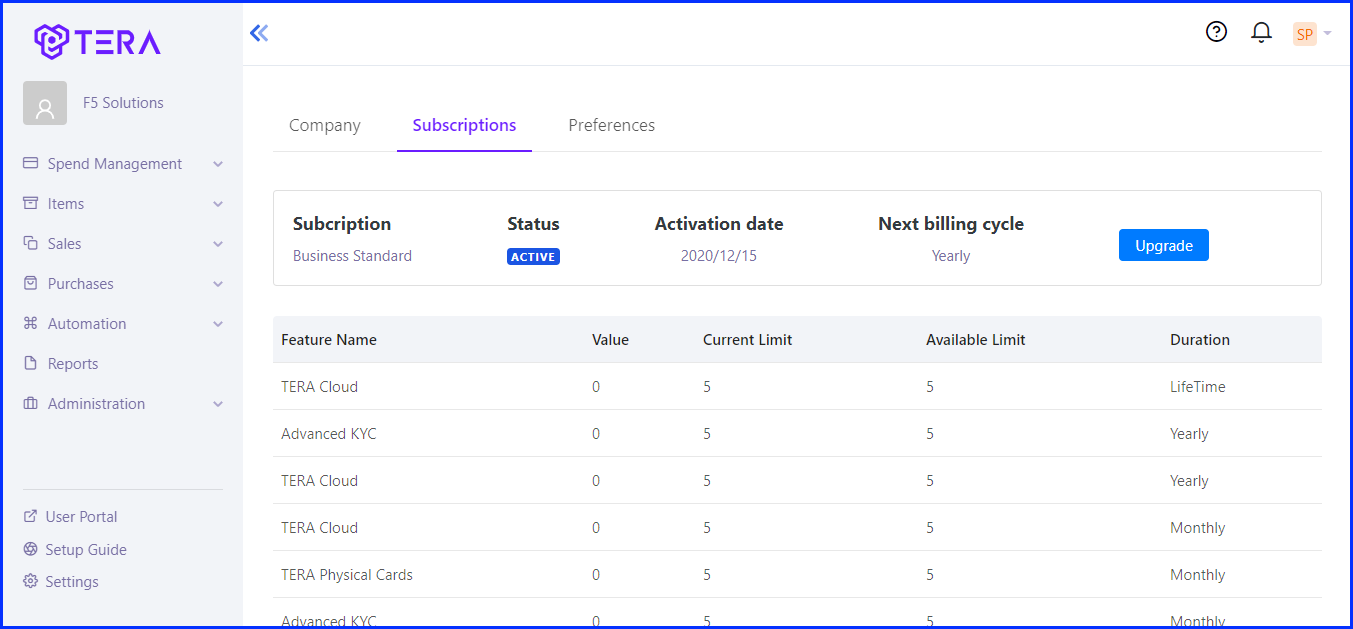Switch to Company tab
1353x629 pixels.
325,126
